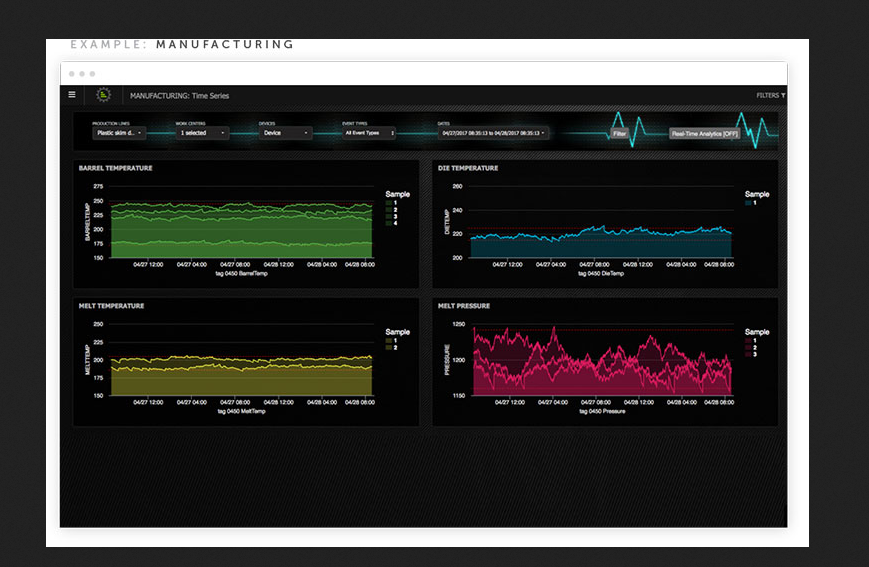
Task: Click the MANUFACTURING: Time Series title
Action: coord(171,96)
